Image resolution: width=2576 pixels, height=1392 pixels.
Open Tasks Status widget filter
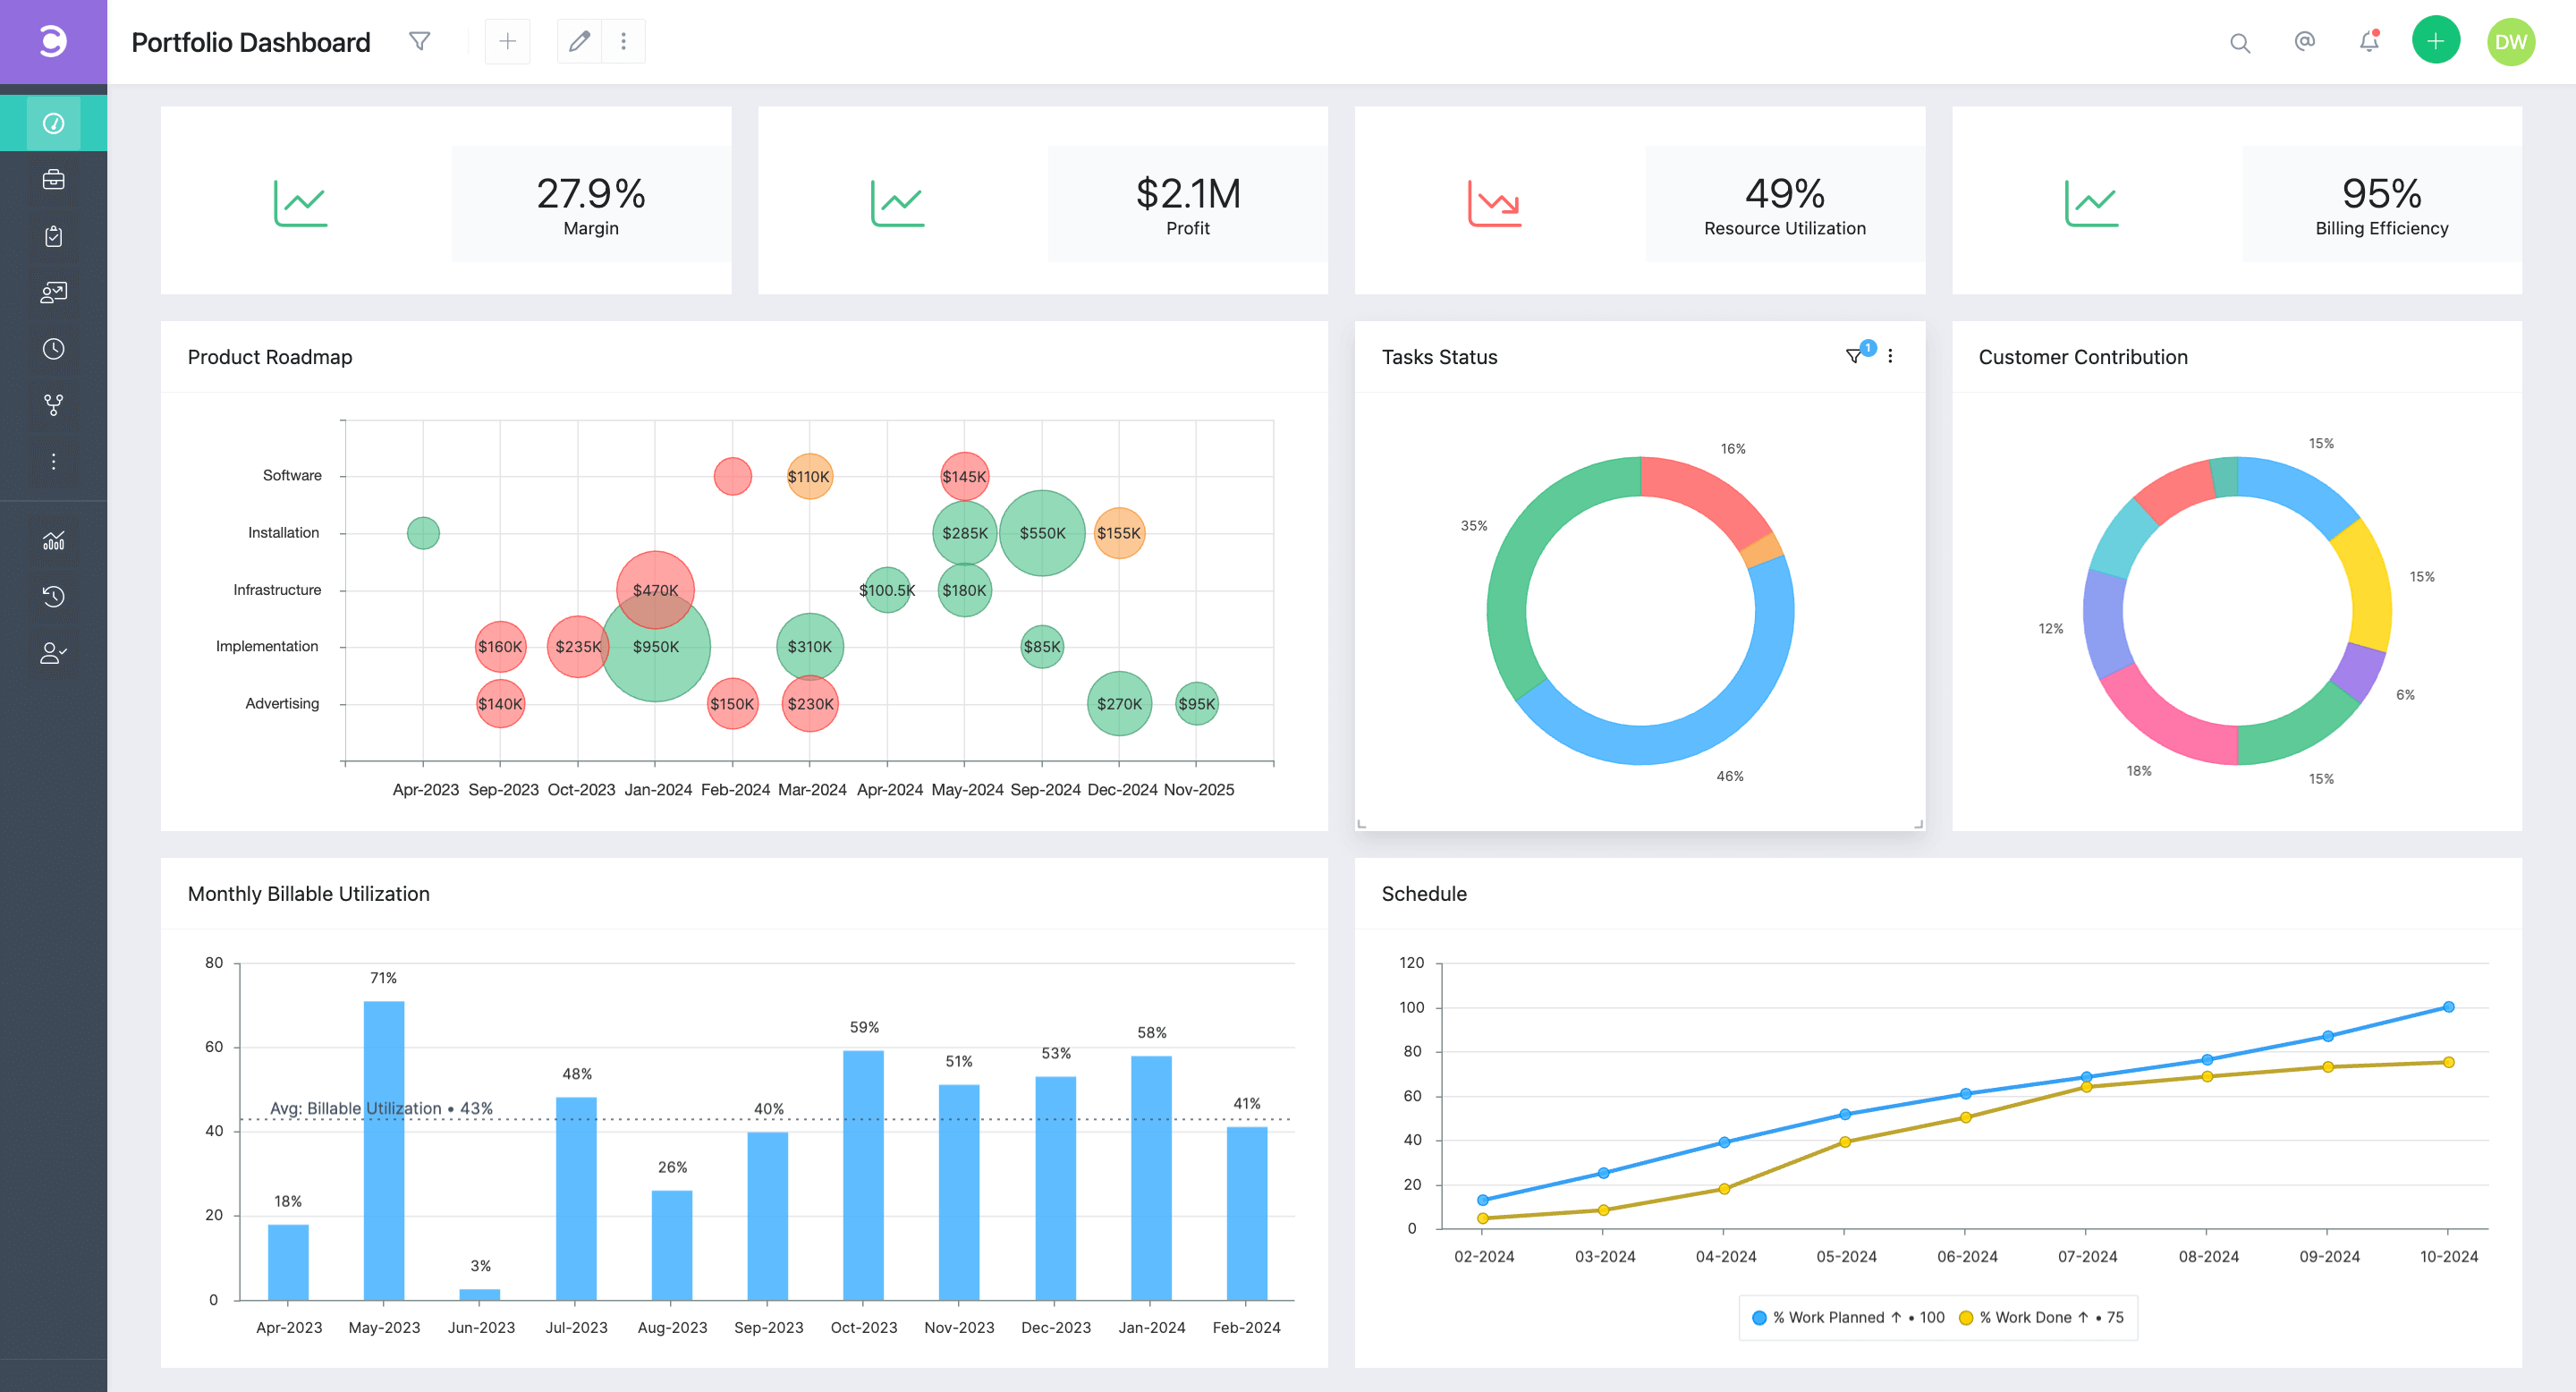point(1853,356)
